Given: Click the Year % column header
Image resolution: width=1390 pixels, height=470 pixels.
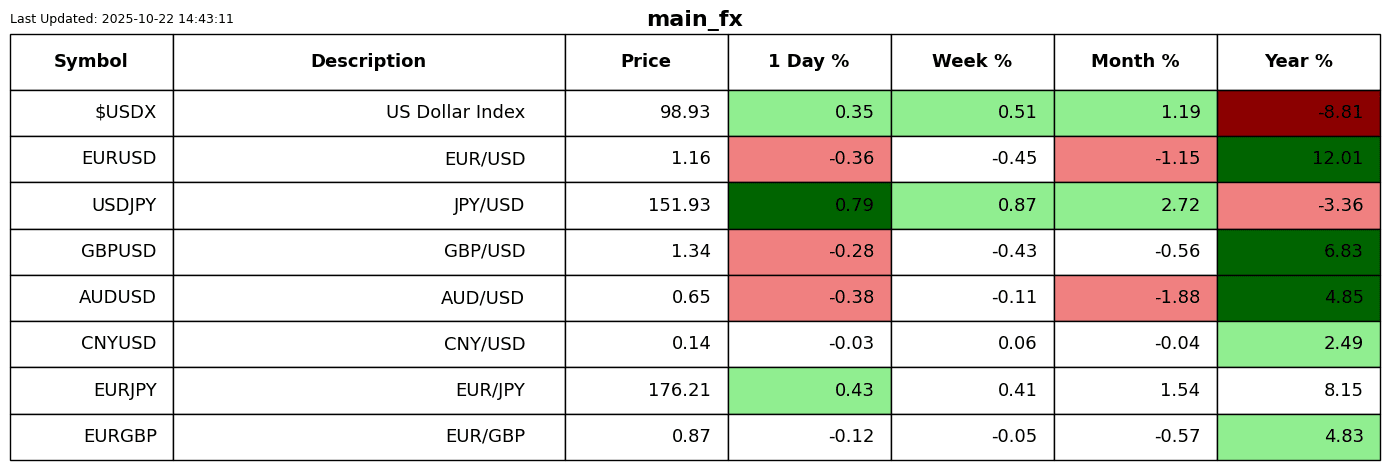Looking at the screenshot, I should click(x=1298, y=62).
